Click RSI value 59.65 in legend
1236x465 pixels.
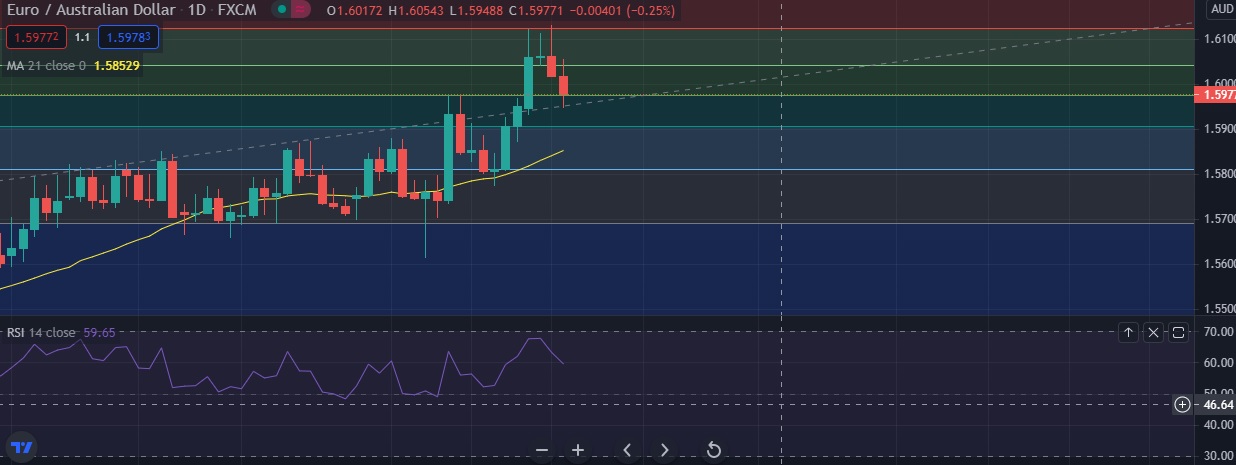tap(98, 332)
